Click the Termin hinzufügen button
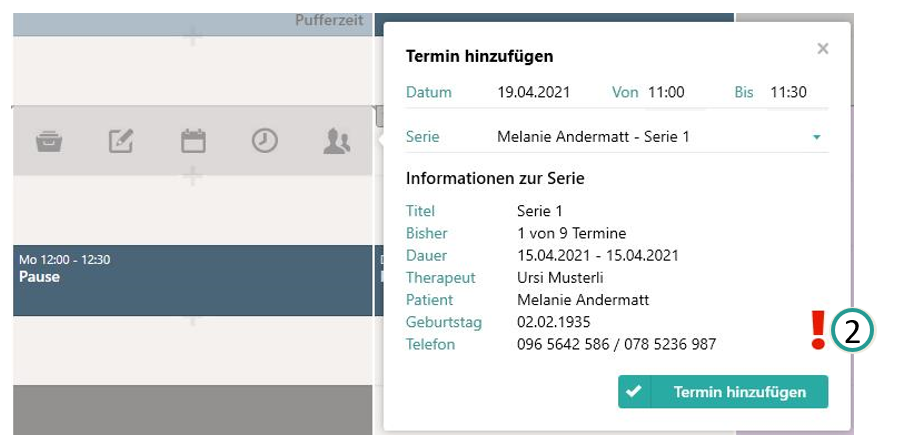 tap(723, 392)
